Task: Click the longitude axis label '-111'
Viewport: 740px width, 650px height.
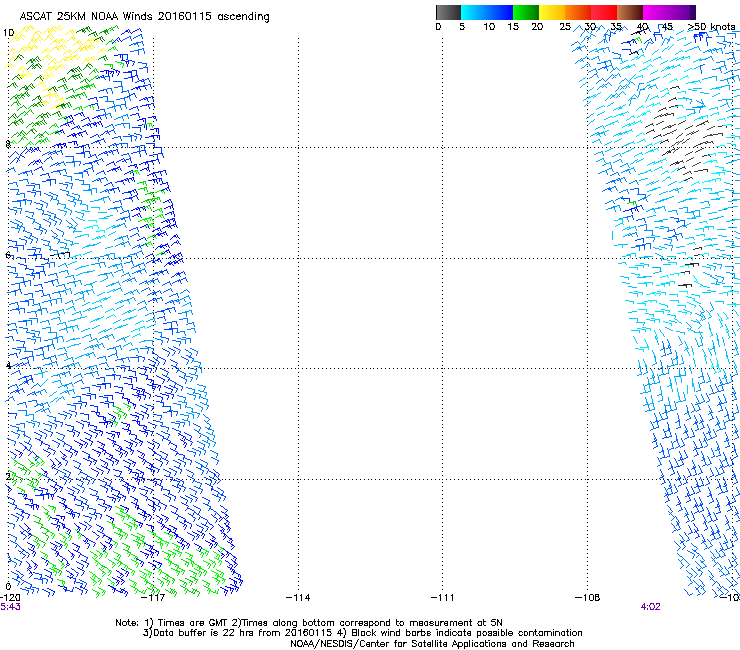Action: [443, 598]
